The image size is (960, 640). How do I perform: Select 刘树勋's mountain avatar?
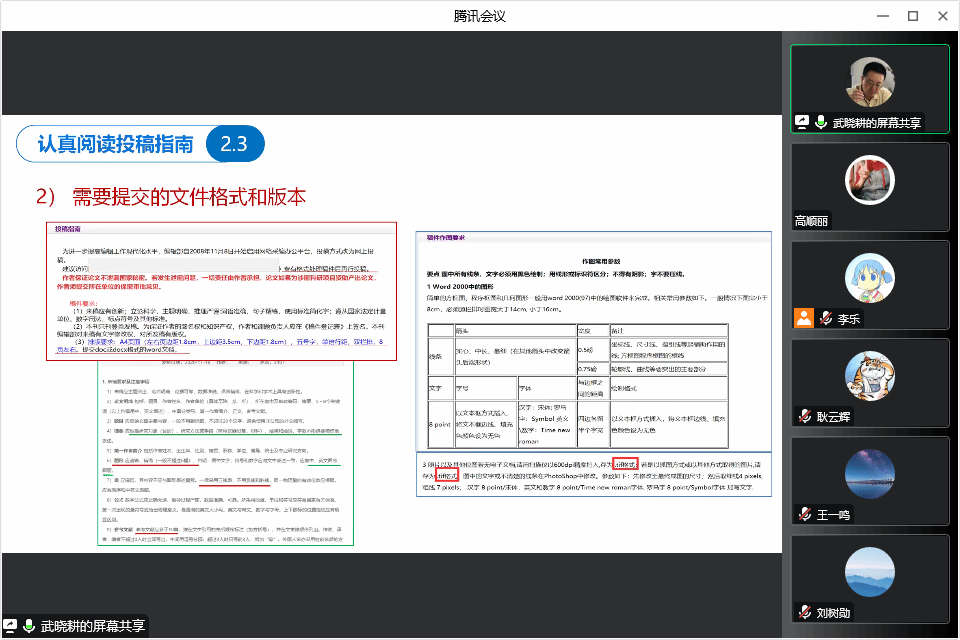(x=869, y=571)
